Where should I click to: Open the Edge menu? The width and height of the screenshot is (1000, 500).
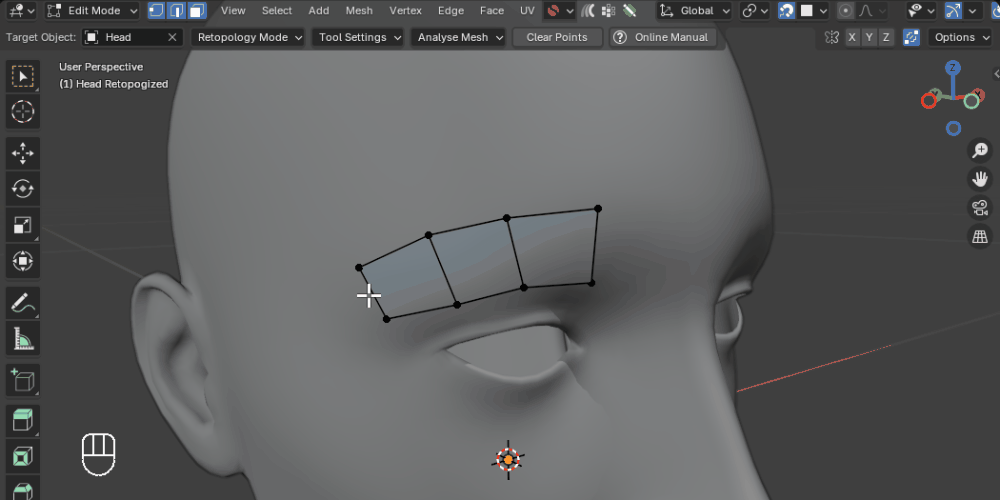[451, 10]
